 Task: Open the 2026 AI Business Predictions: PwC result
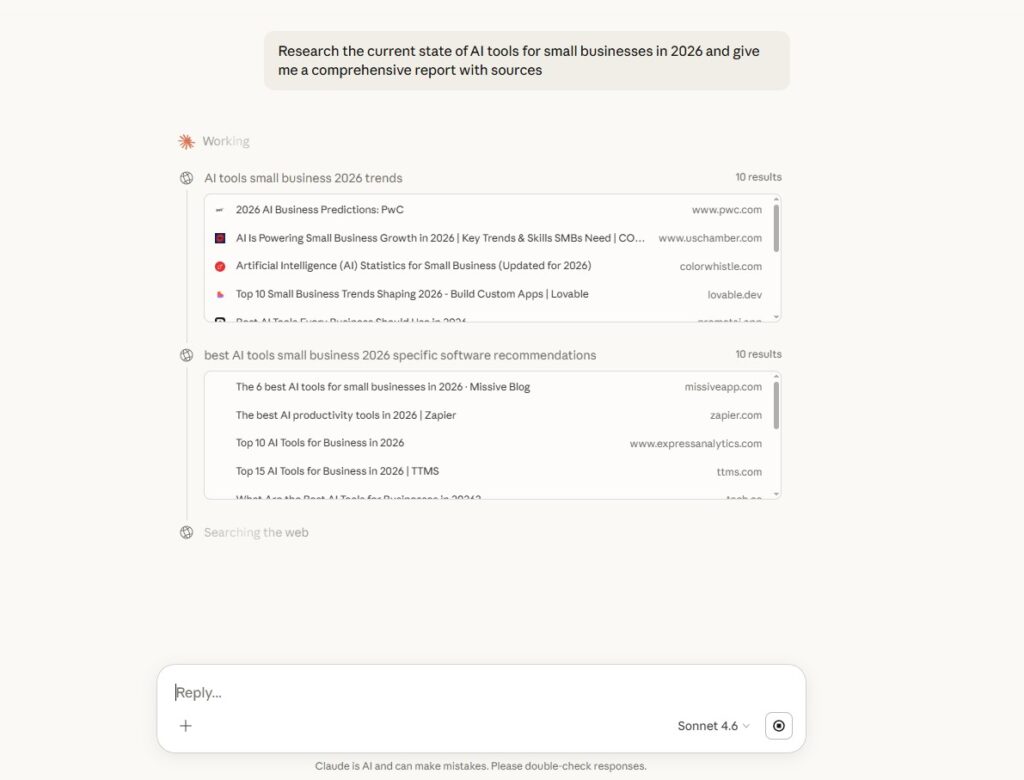coord(319,210)
